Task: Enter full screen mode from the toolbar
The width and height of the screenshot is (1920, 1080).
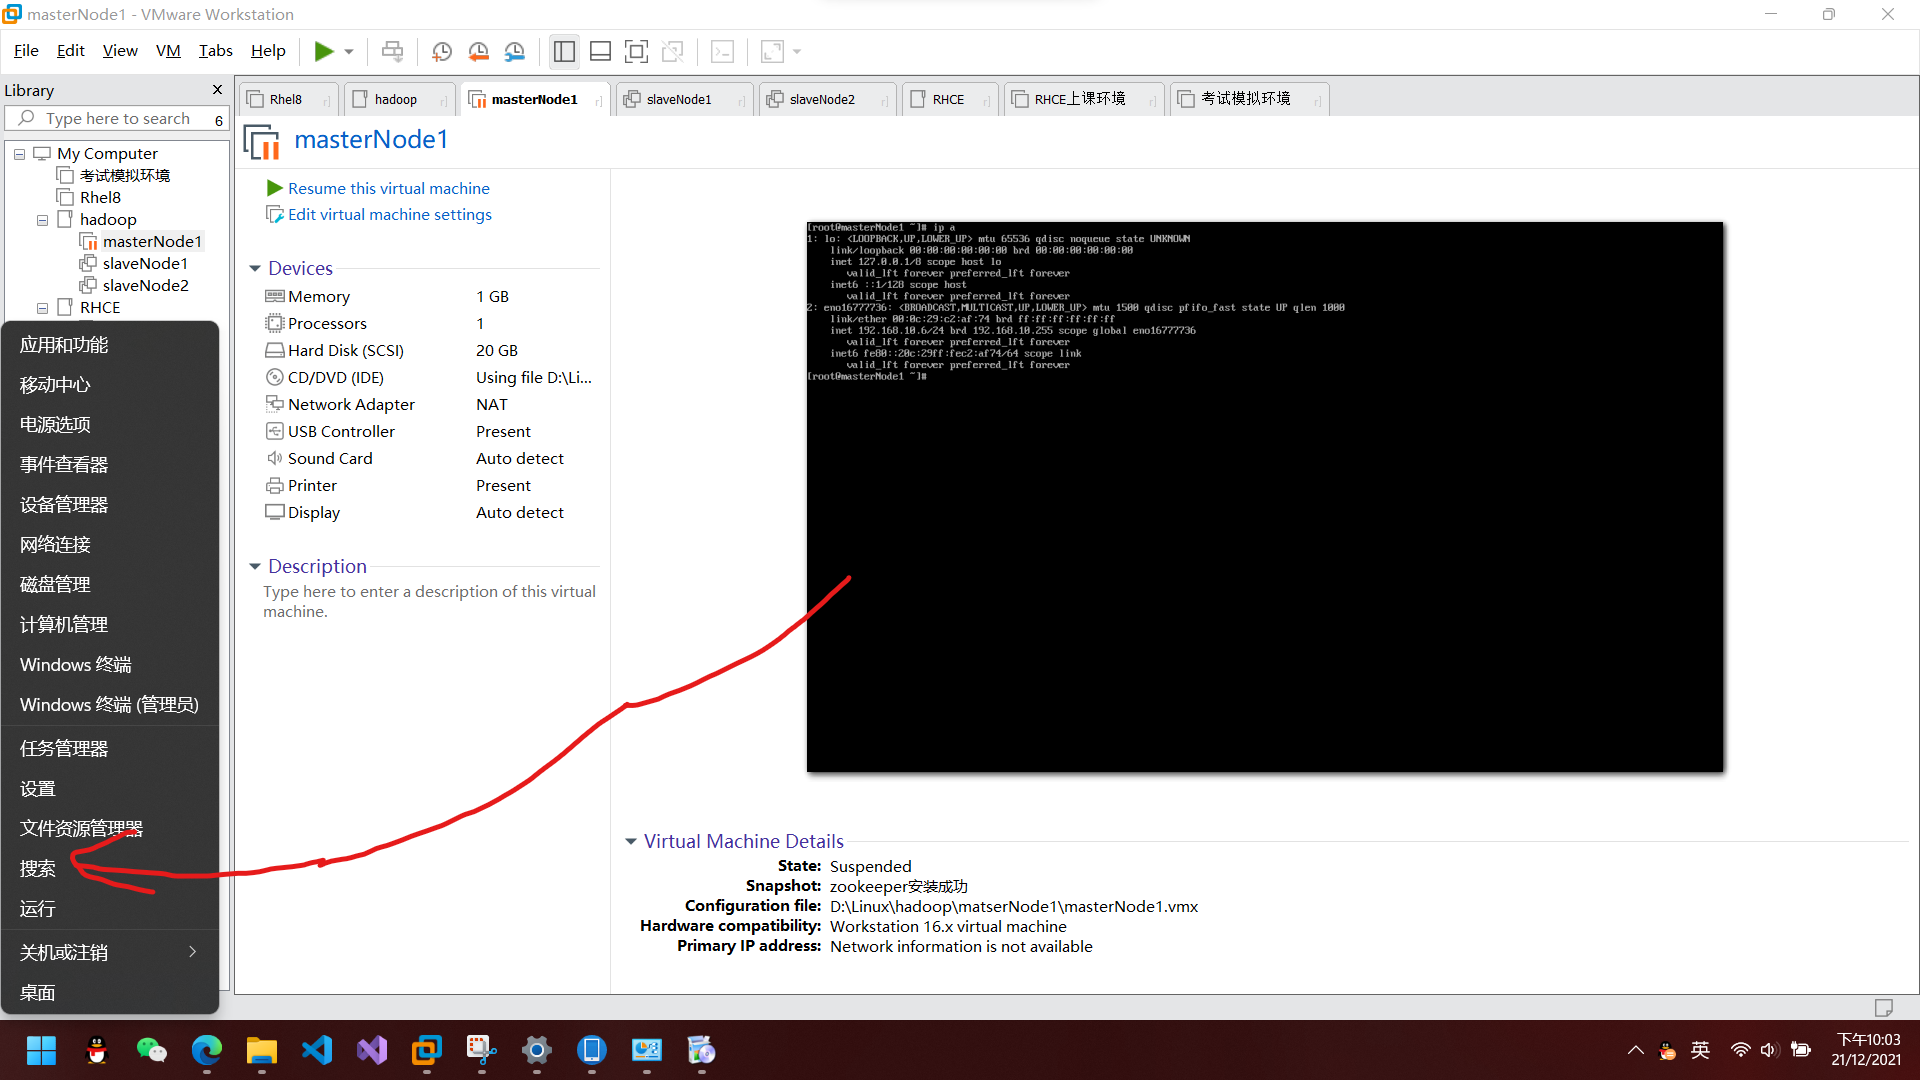Action: click(637, 51)
